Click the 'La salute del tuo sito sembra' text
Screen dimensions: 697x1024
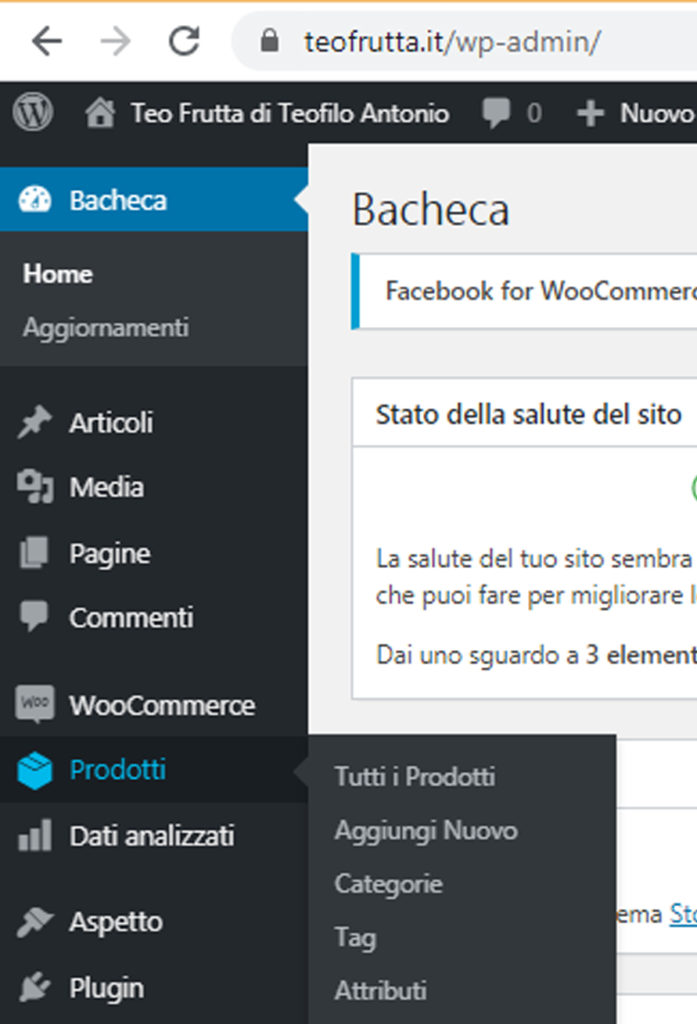coord(534,559)
